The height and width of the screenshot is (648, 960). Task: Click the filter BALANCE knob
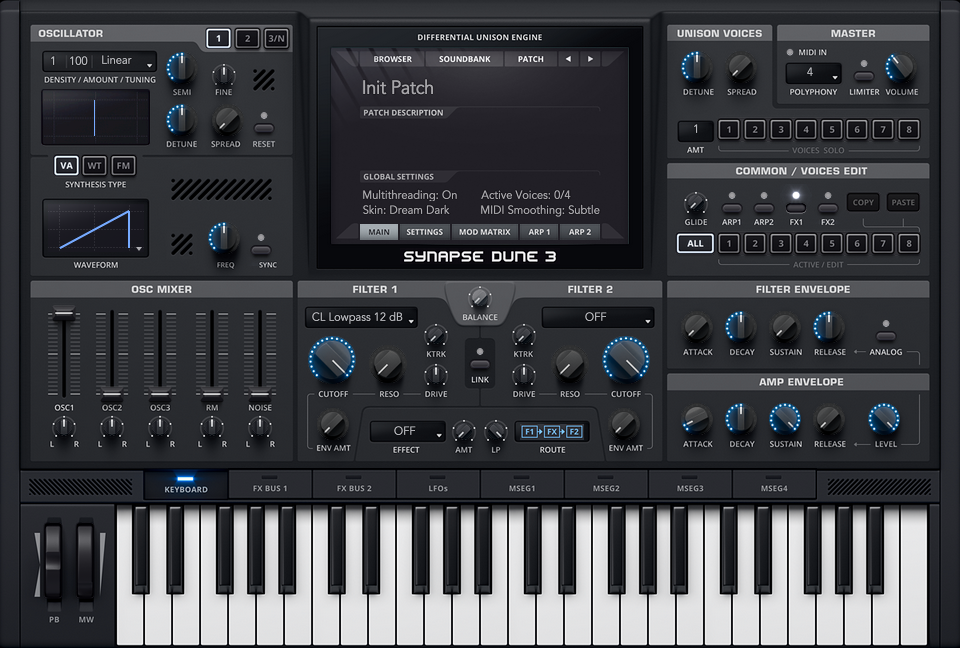coord(479,298)
